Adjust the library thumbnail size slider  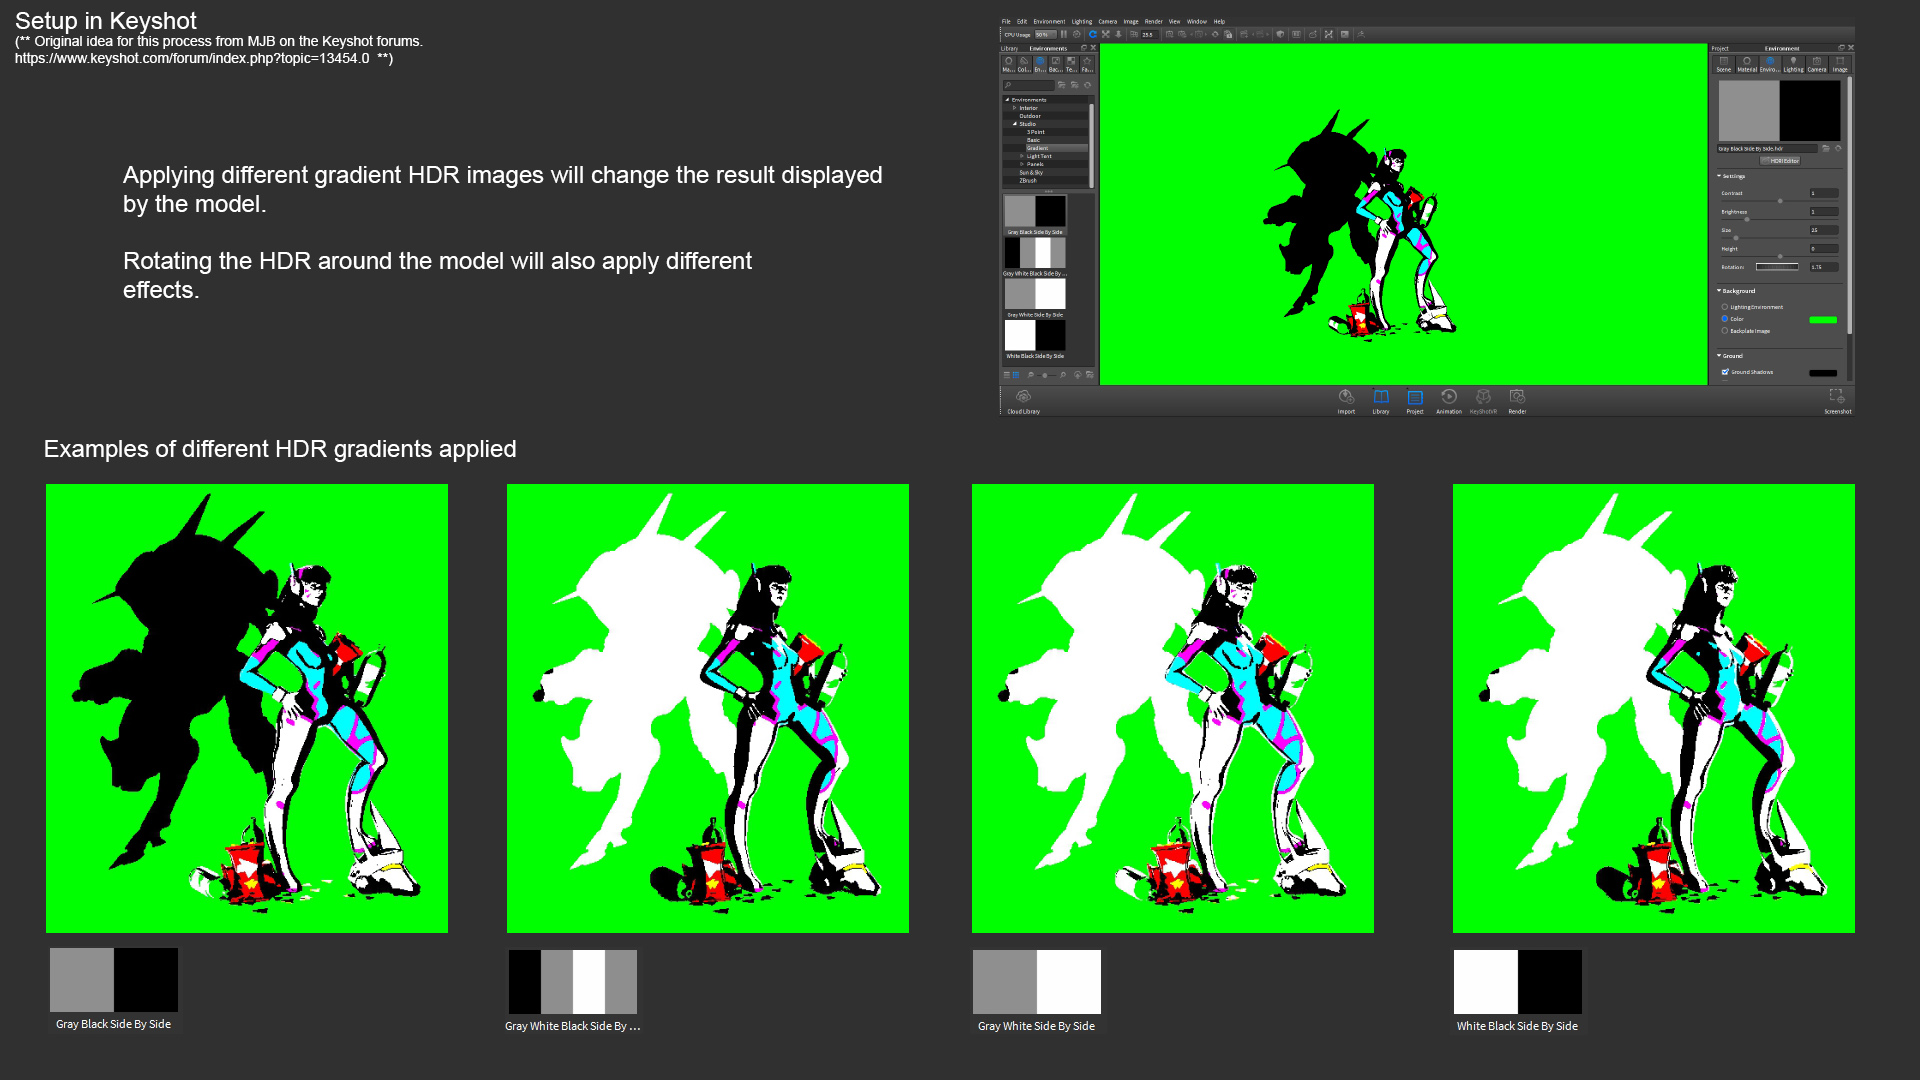pyautogui.click(x=1046, y=375)
